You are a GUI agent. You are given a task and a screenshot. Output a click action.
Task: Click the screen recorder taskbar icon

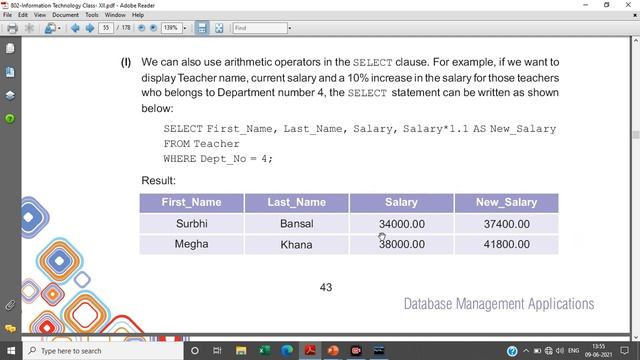tap(356, 351)
